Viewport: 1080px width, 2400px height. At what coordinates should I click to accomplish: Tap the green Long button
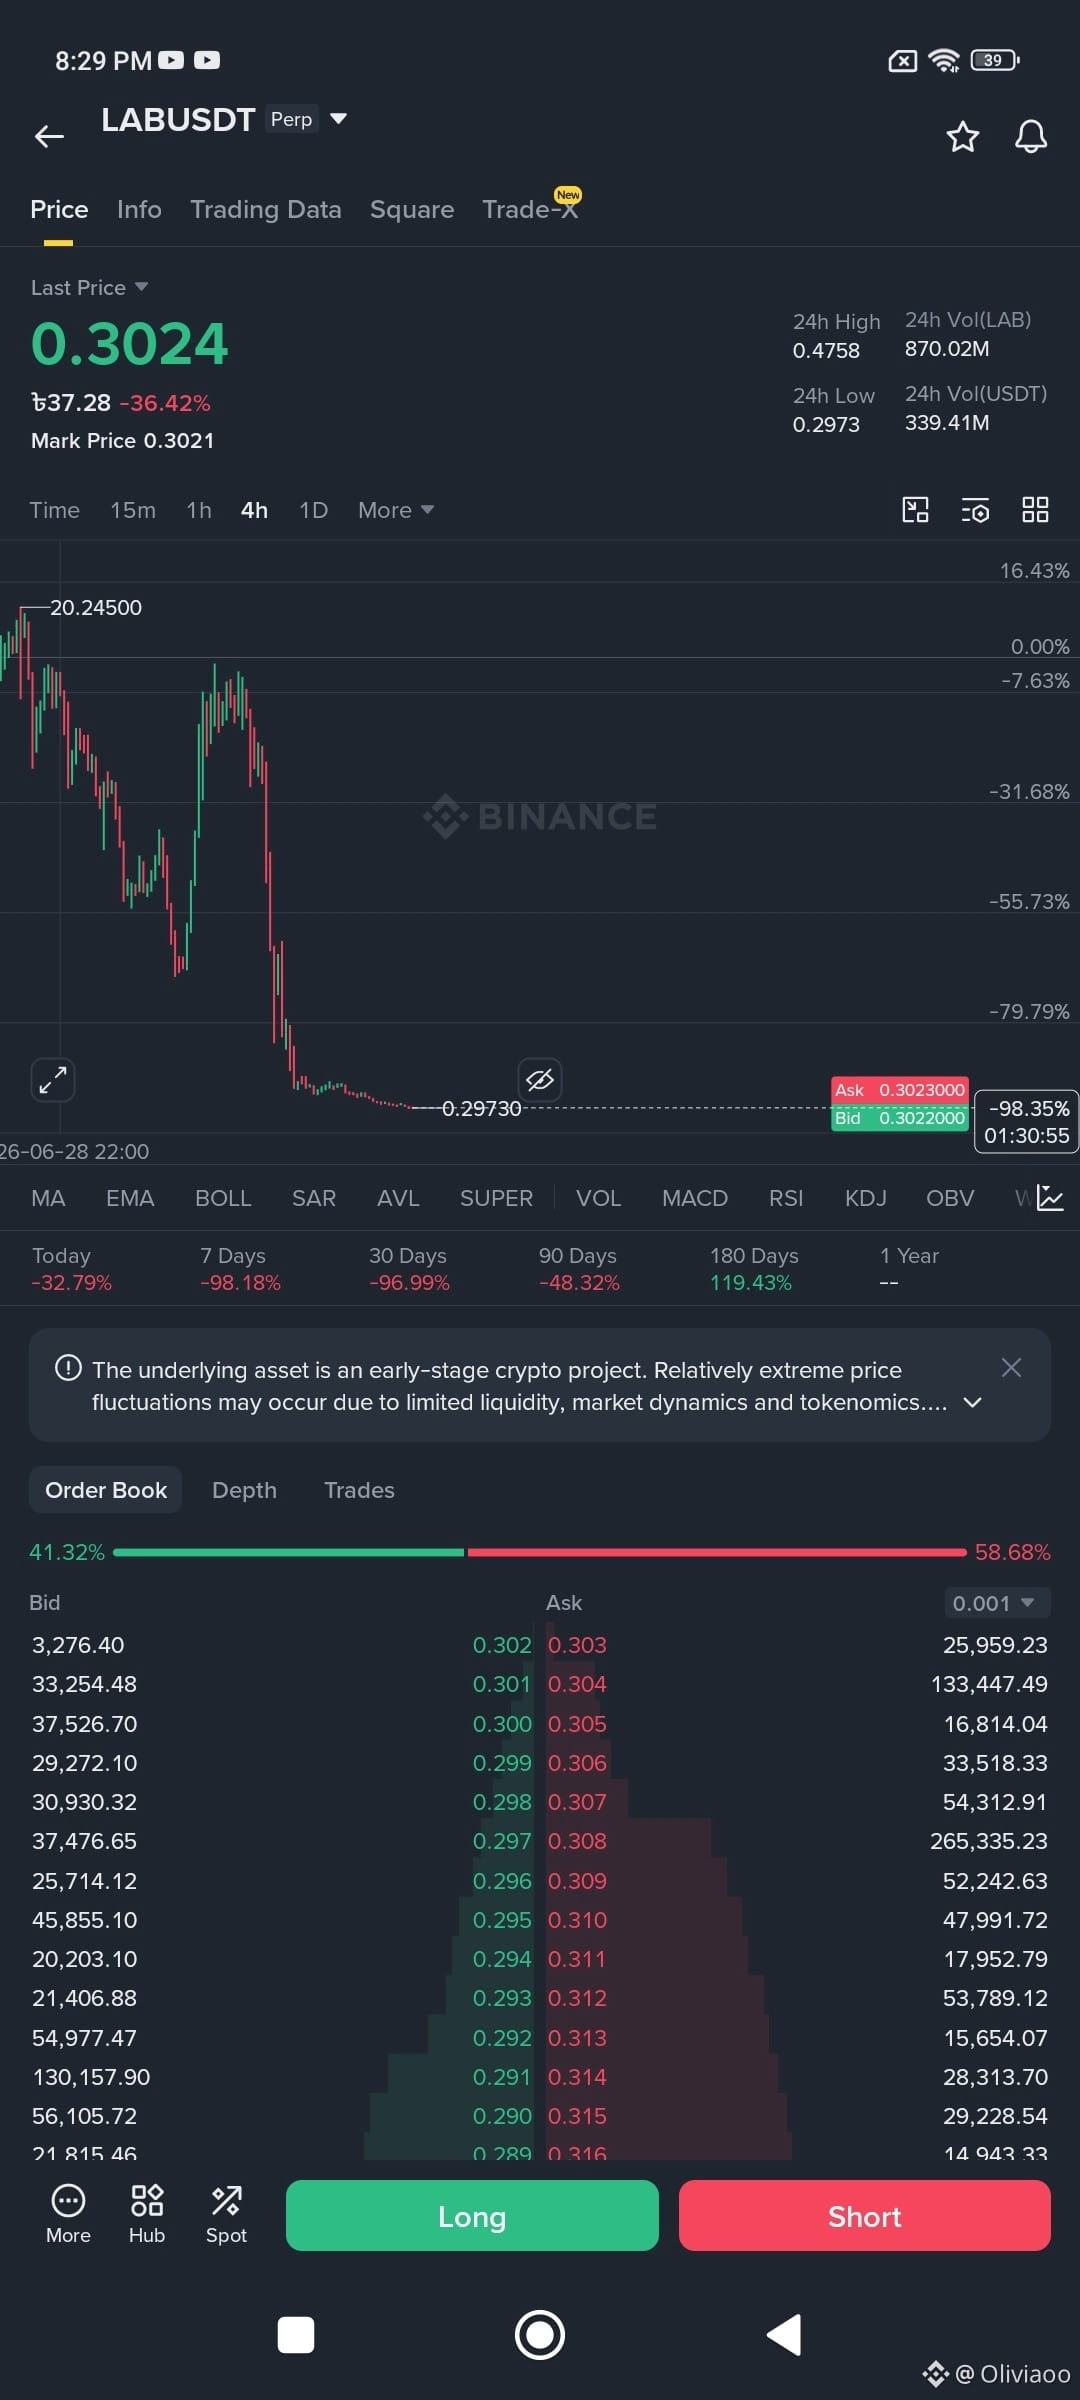click(472, 2215)
